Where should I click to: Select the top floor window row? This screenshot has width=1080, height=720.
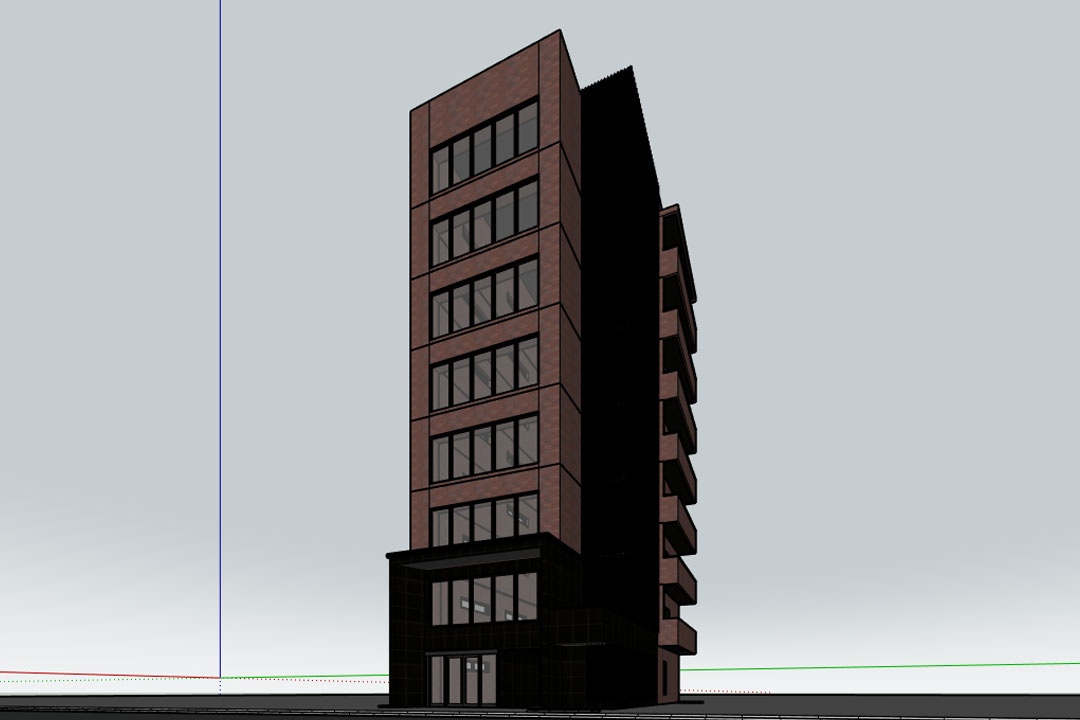tap(484, 148)
